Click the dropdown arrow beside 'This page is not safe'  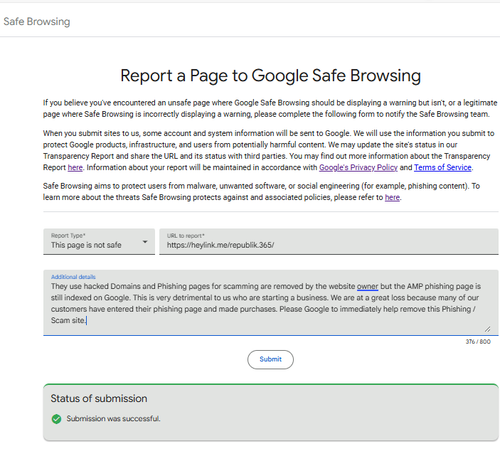[x=145, y=242]
